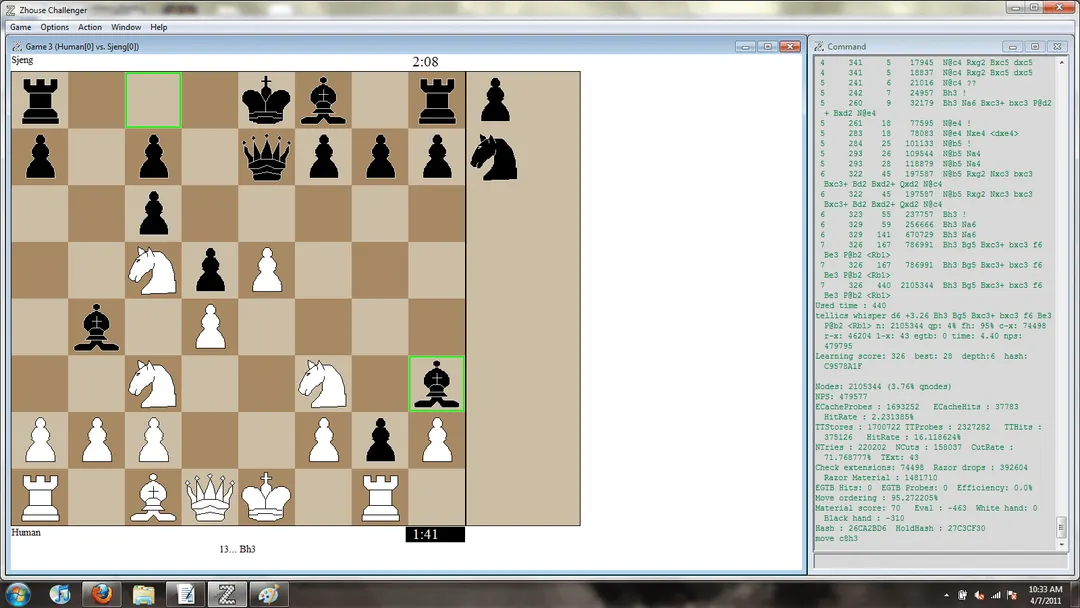
Task: Select the white knight on f3
Action: point(323,384)
